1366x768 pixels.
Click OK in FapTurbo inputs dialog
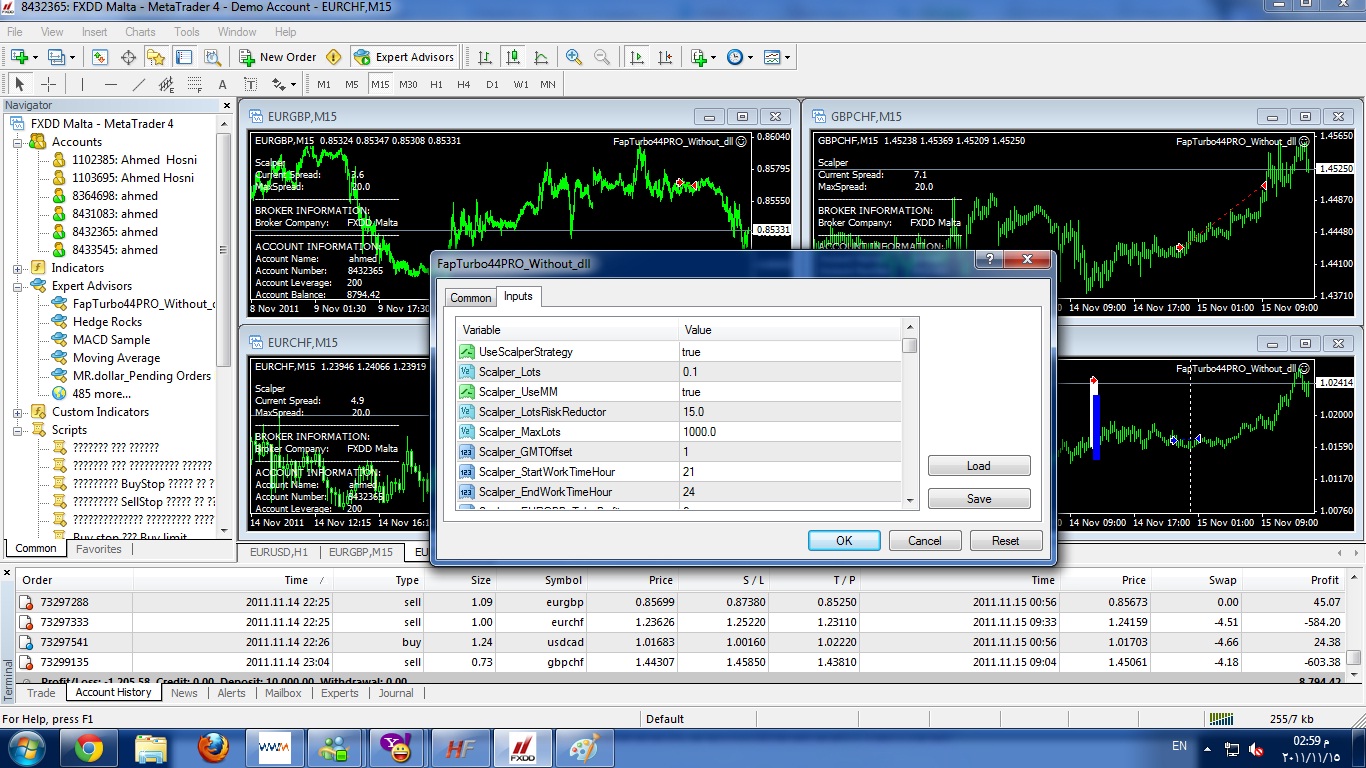845,541
